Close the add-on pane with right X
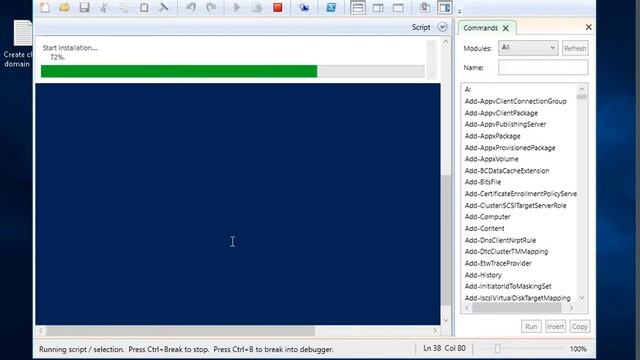The width and height of the screenshot is (640, 360). (588, 27)
